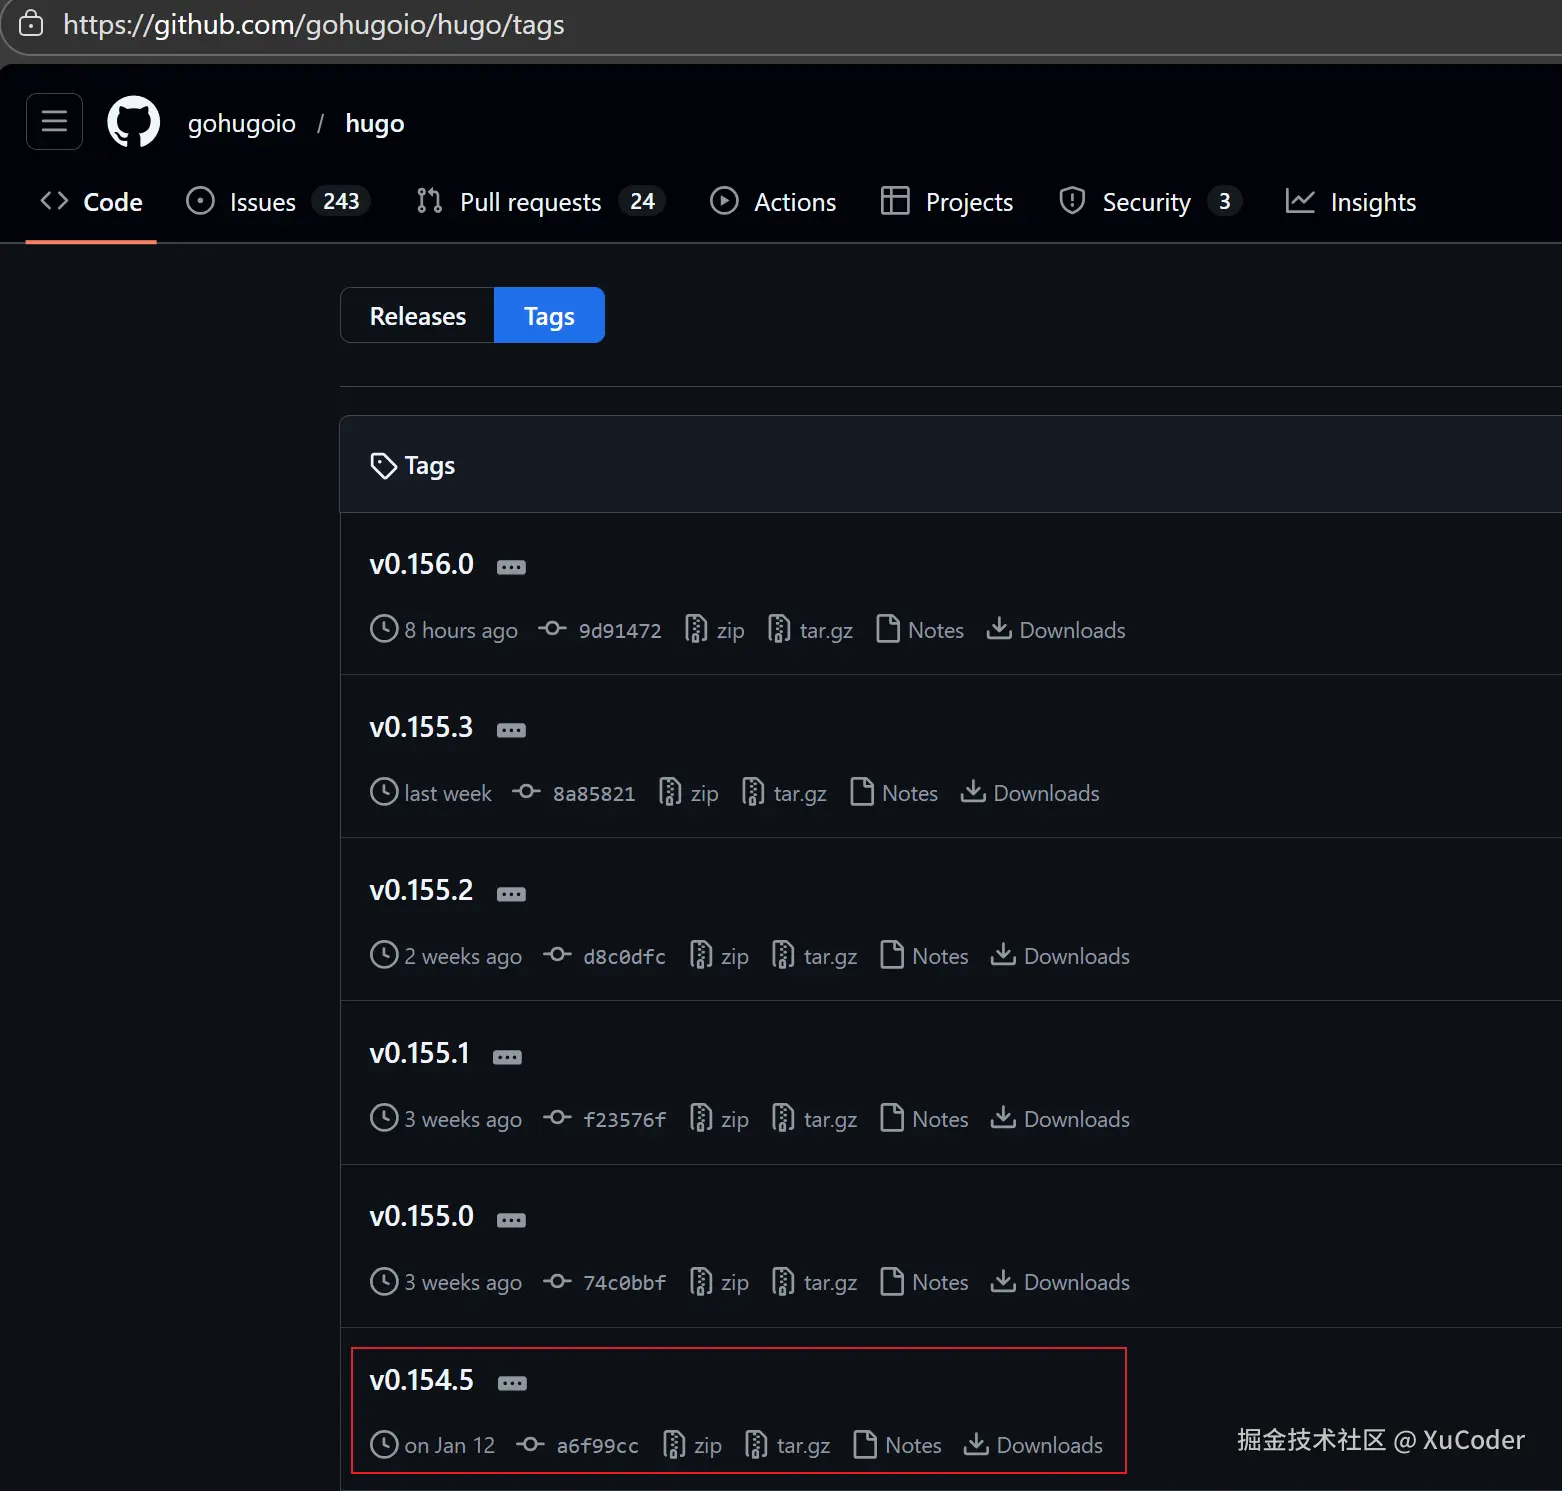Screen dimensions: 1562x1491
Task: Open the v0.155.1 tag
Action: 419,1053
